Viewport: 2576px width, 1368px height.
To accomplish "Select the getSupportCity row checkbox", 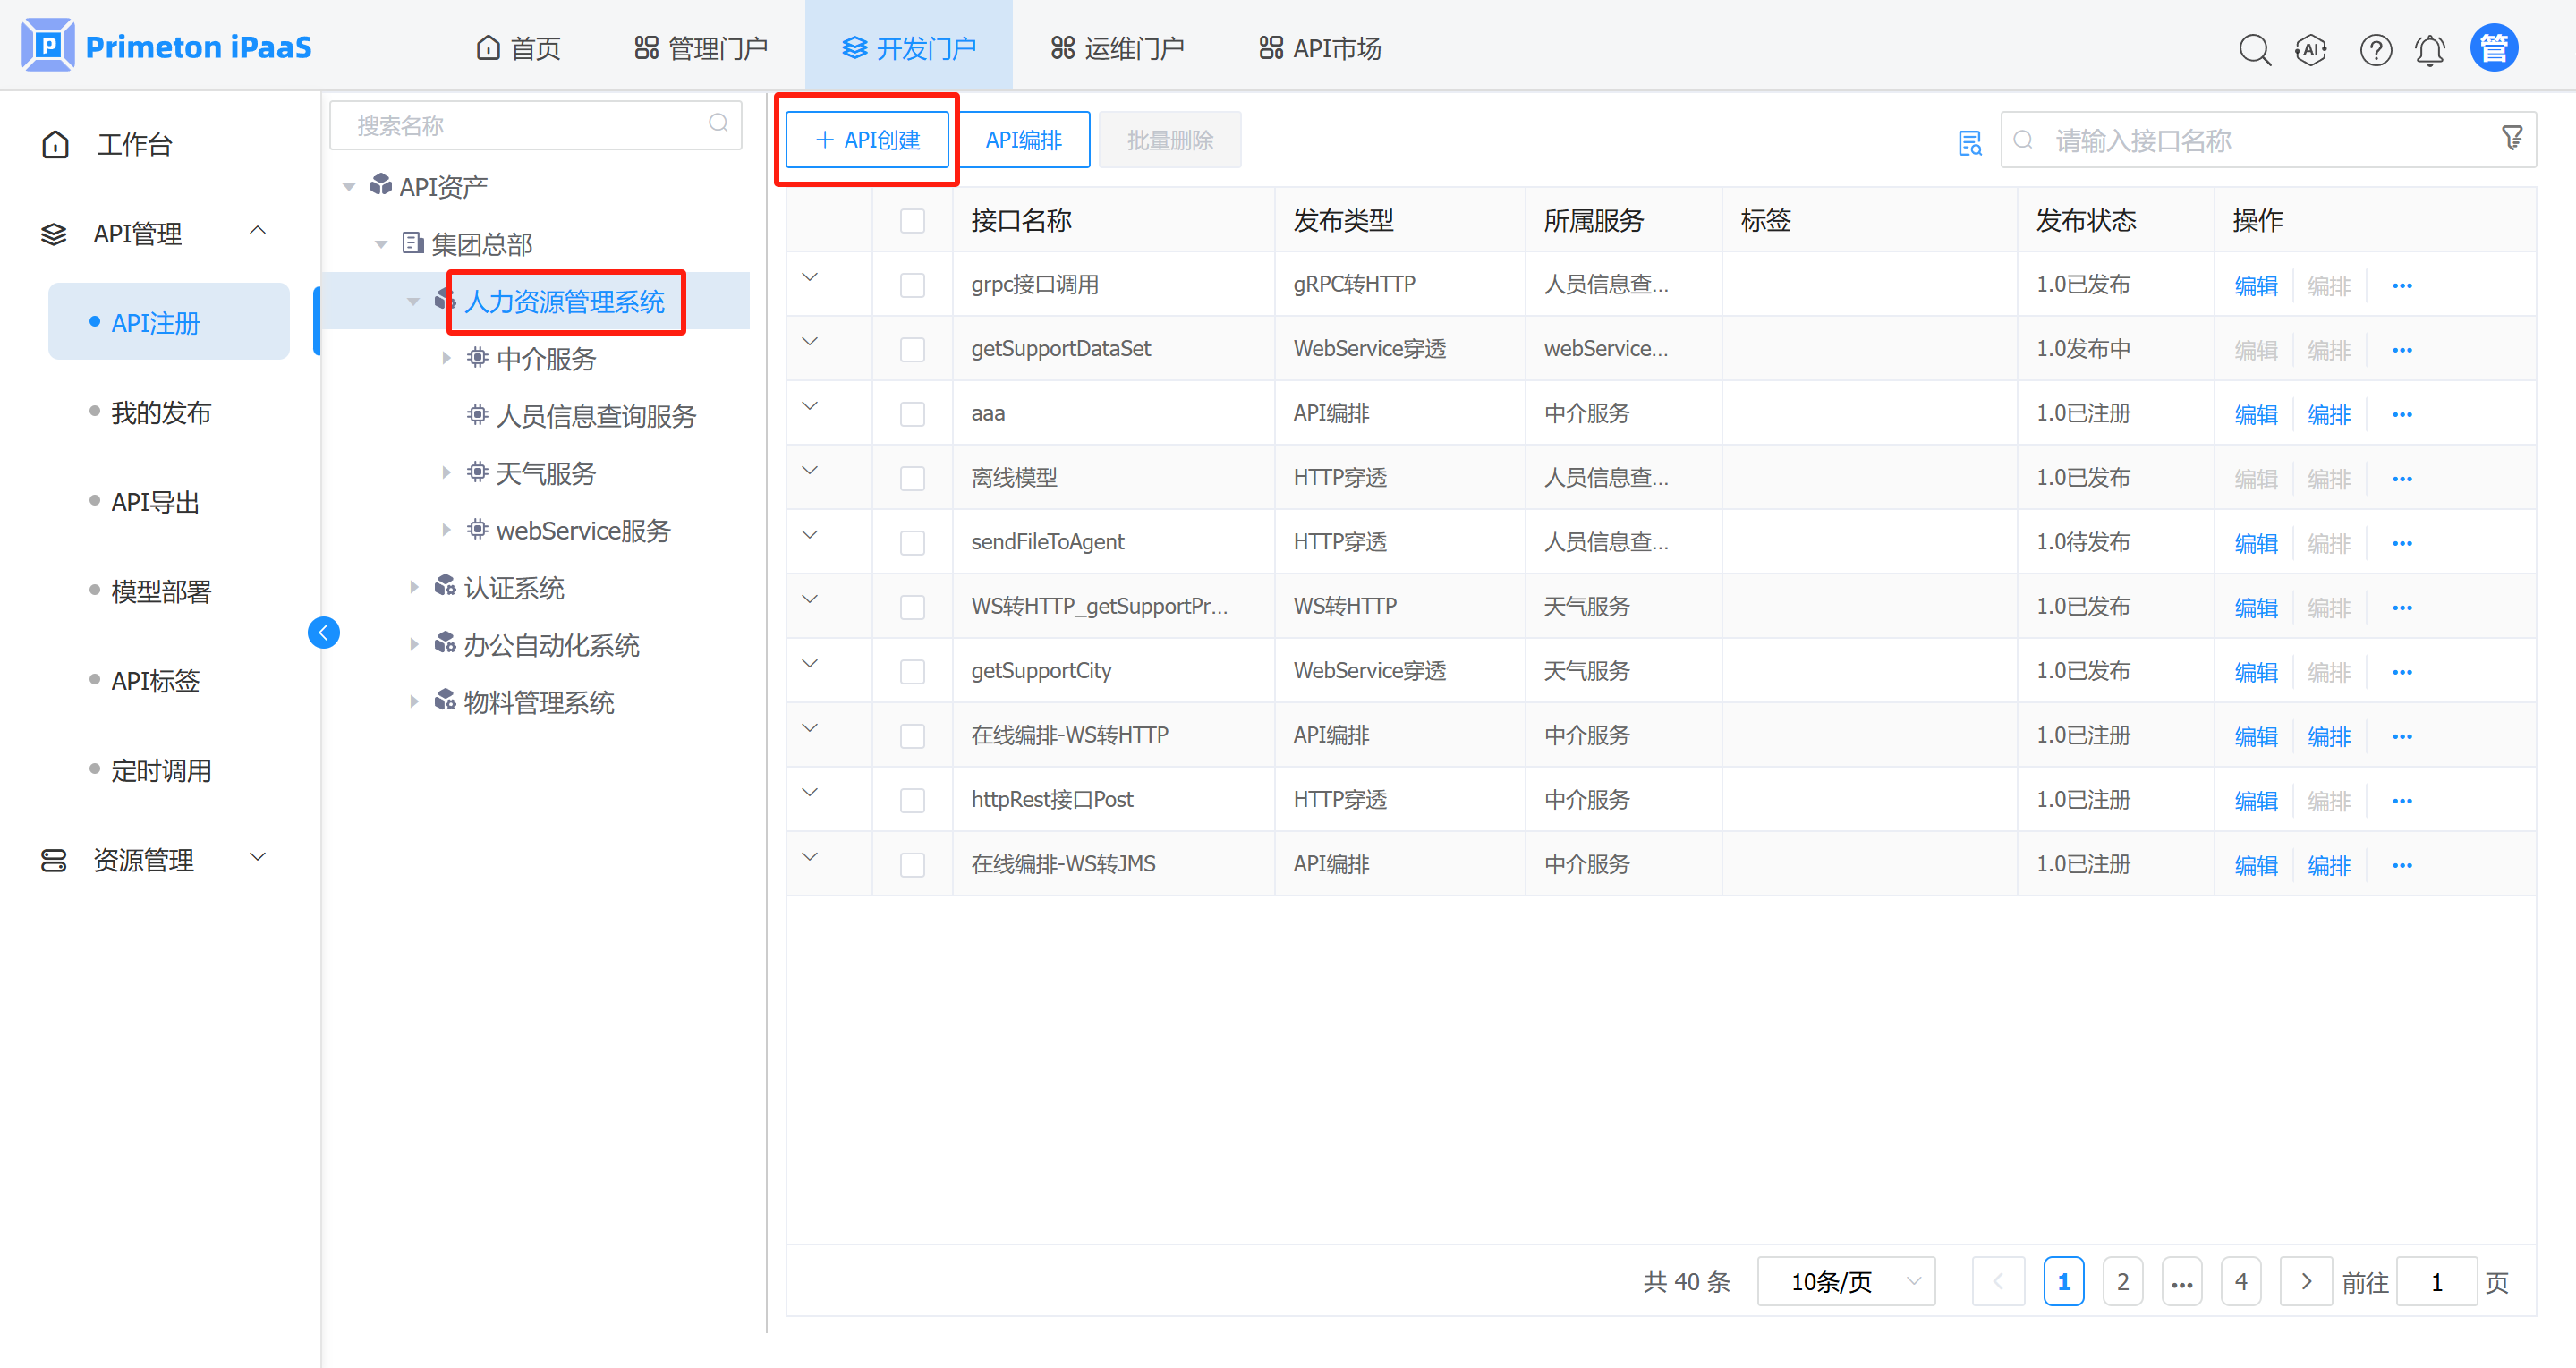I will coord(912,671).
